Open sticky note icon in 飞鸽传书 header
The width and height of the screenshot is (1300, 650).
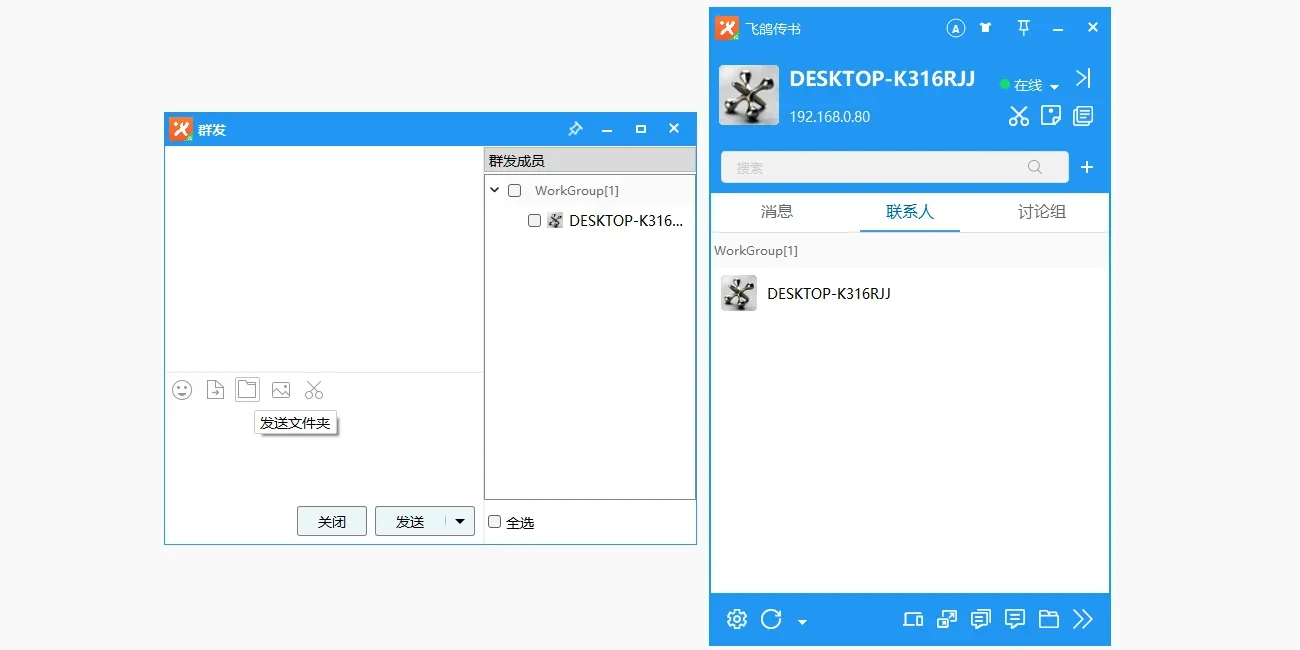point(1050,116)
